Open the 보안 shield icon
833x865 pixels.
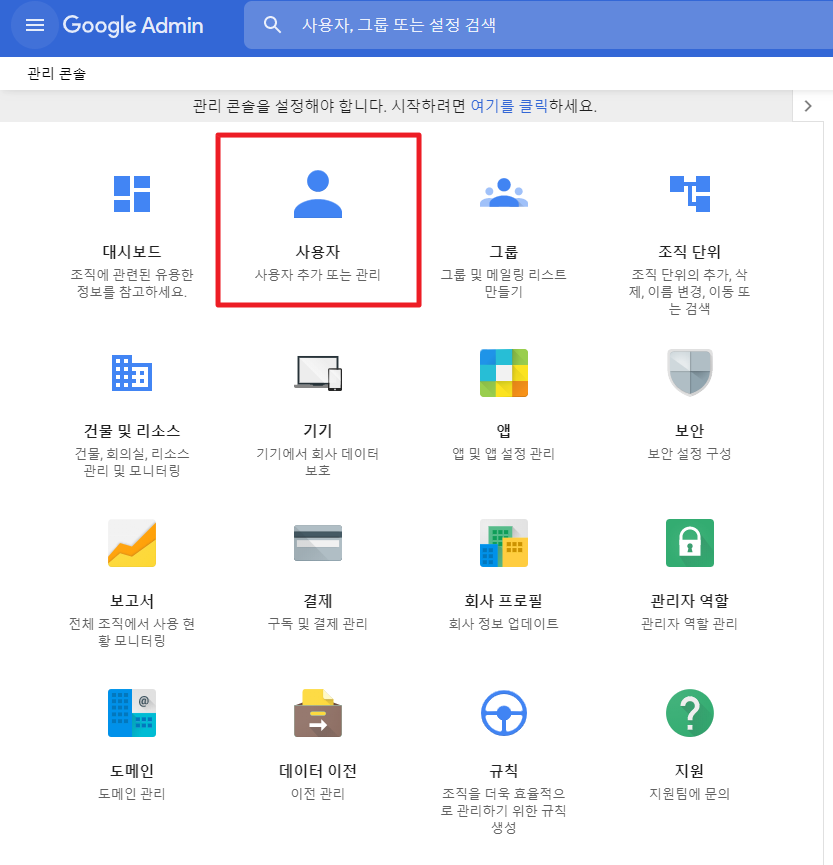click(x=690, y=372)
